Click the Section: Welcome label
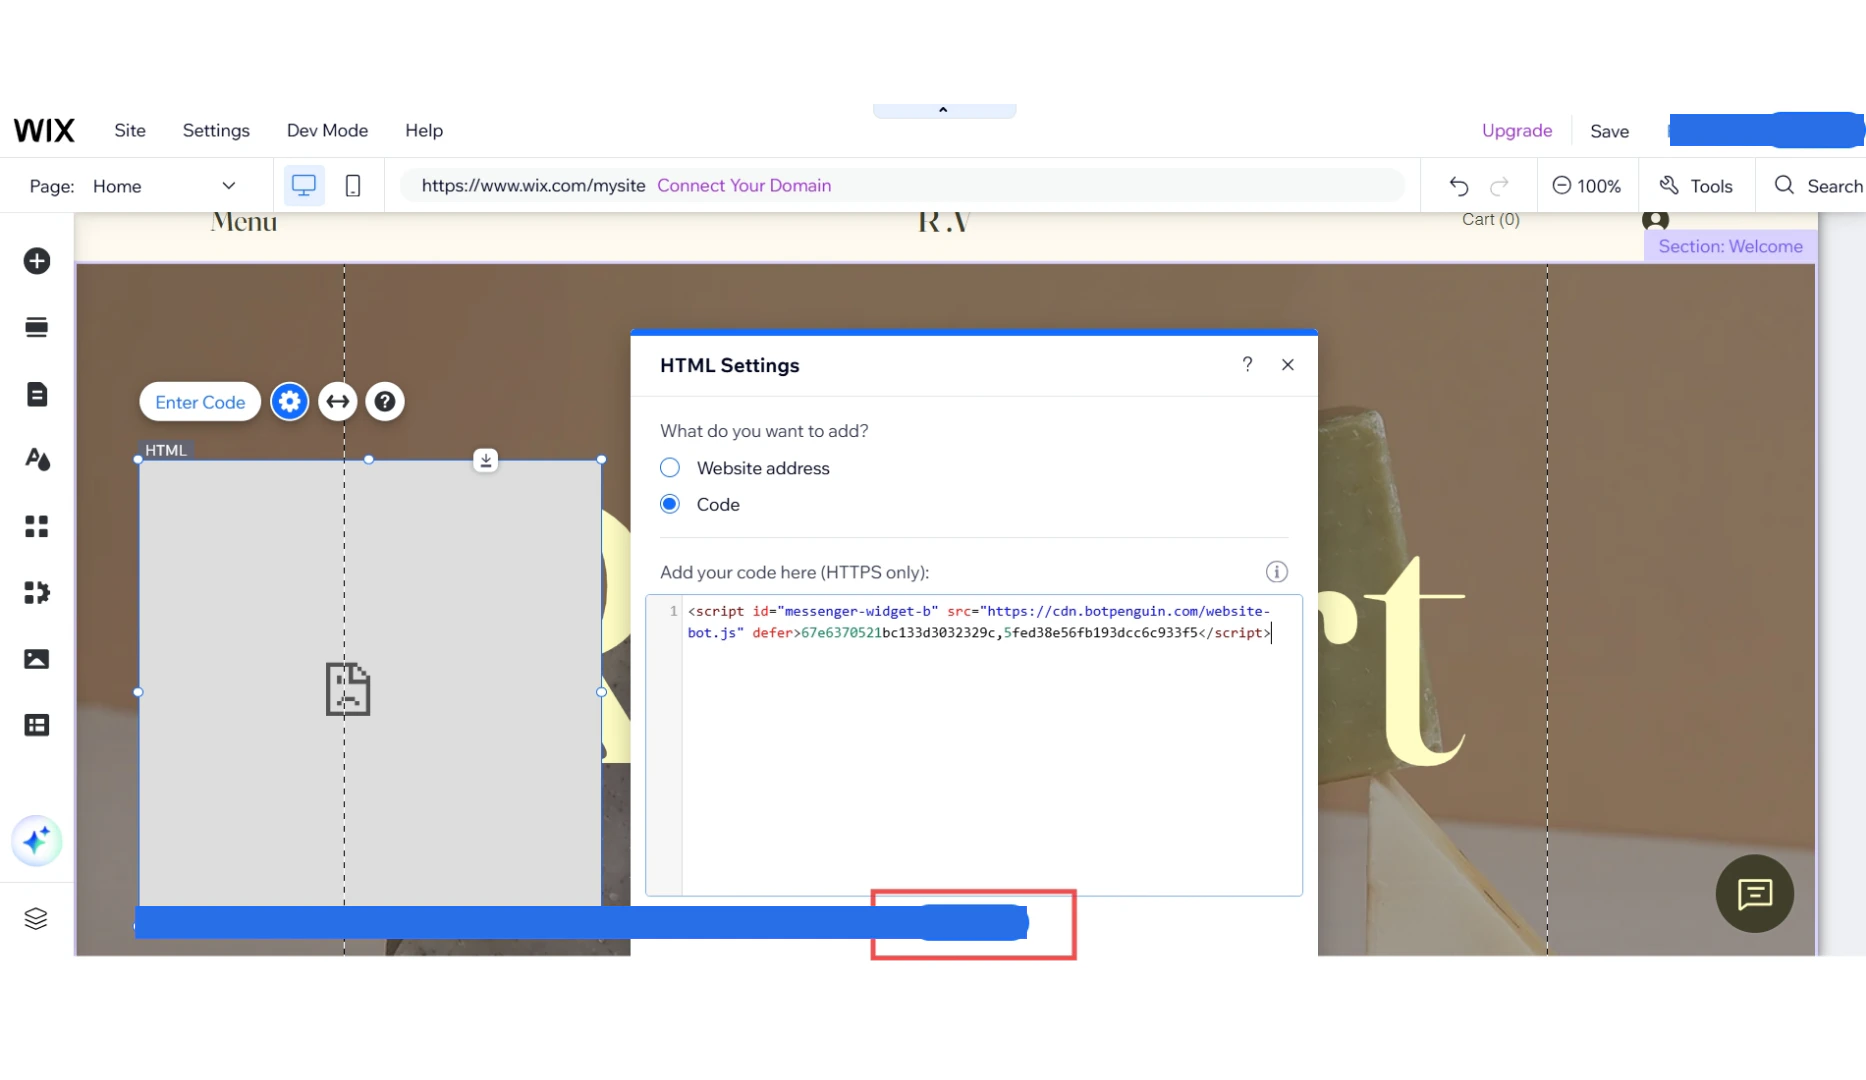 click(x=1731, y=246)
